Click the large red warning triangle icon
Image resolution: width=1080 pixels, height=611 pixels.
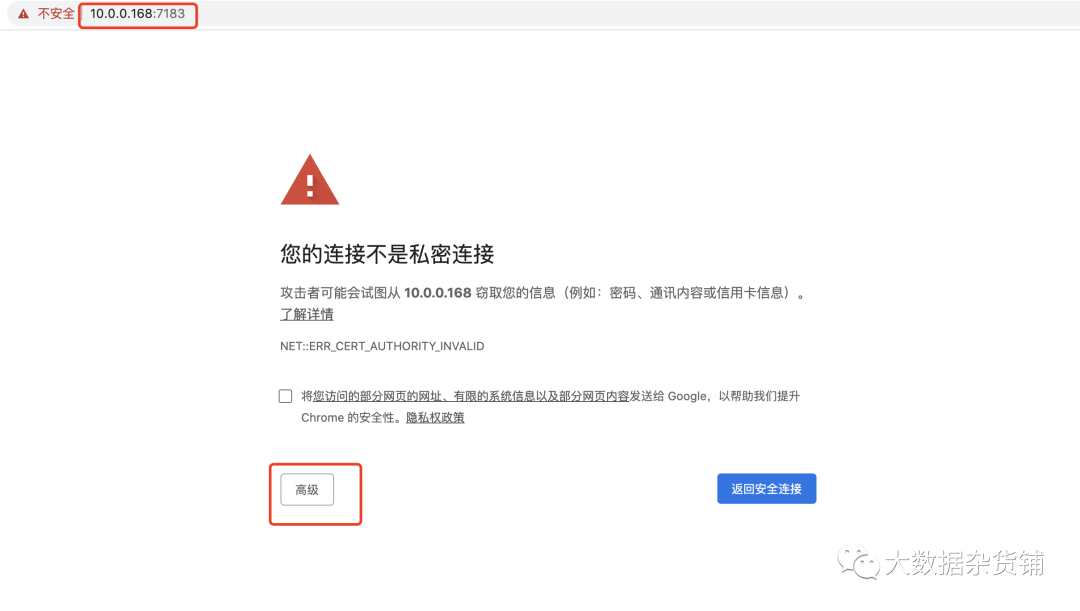click(310, 180)
